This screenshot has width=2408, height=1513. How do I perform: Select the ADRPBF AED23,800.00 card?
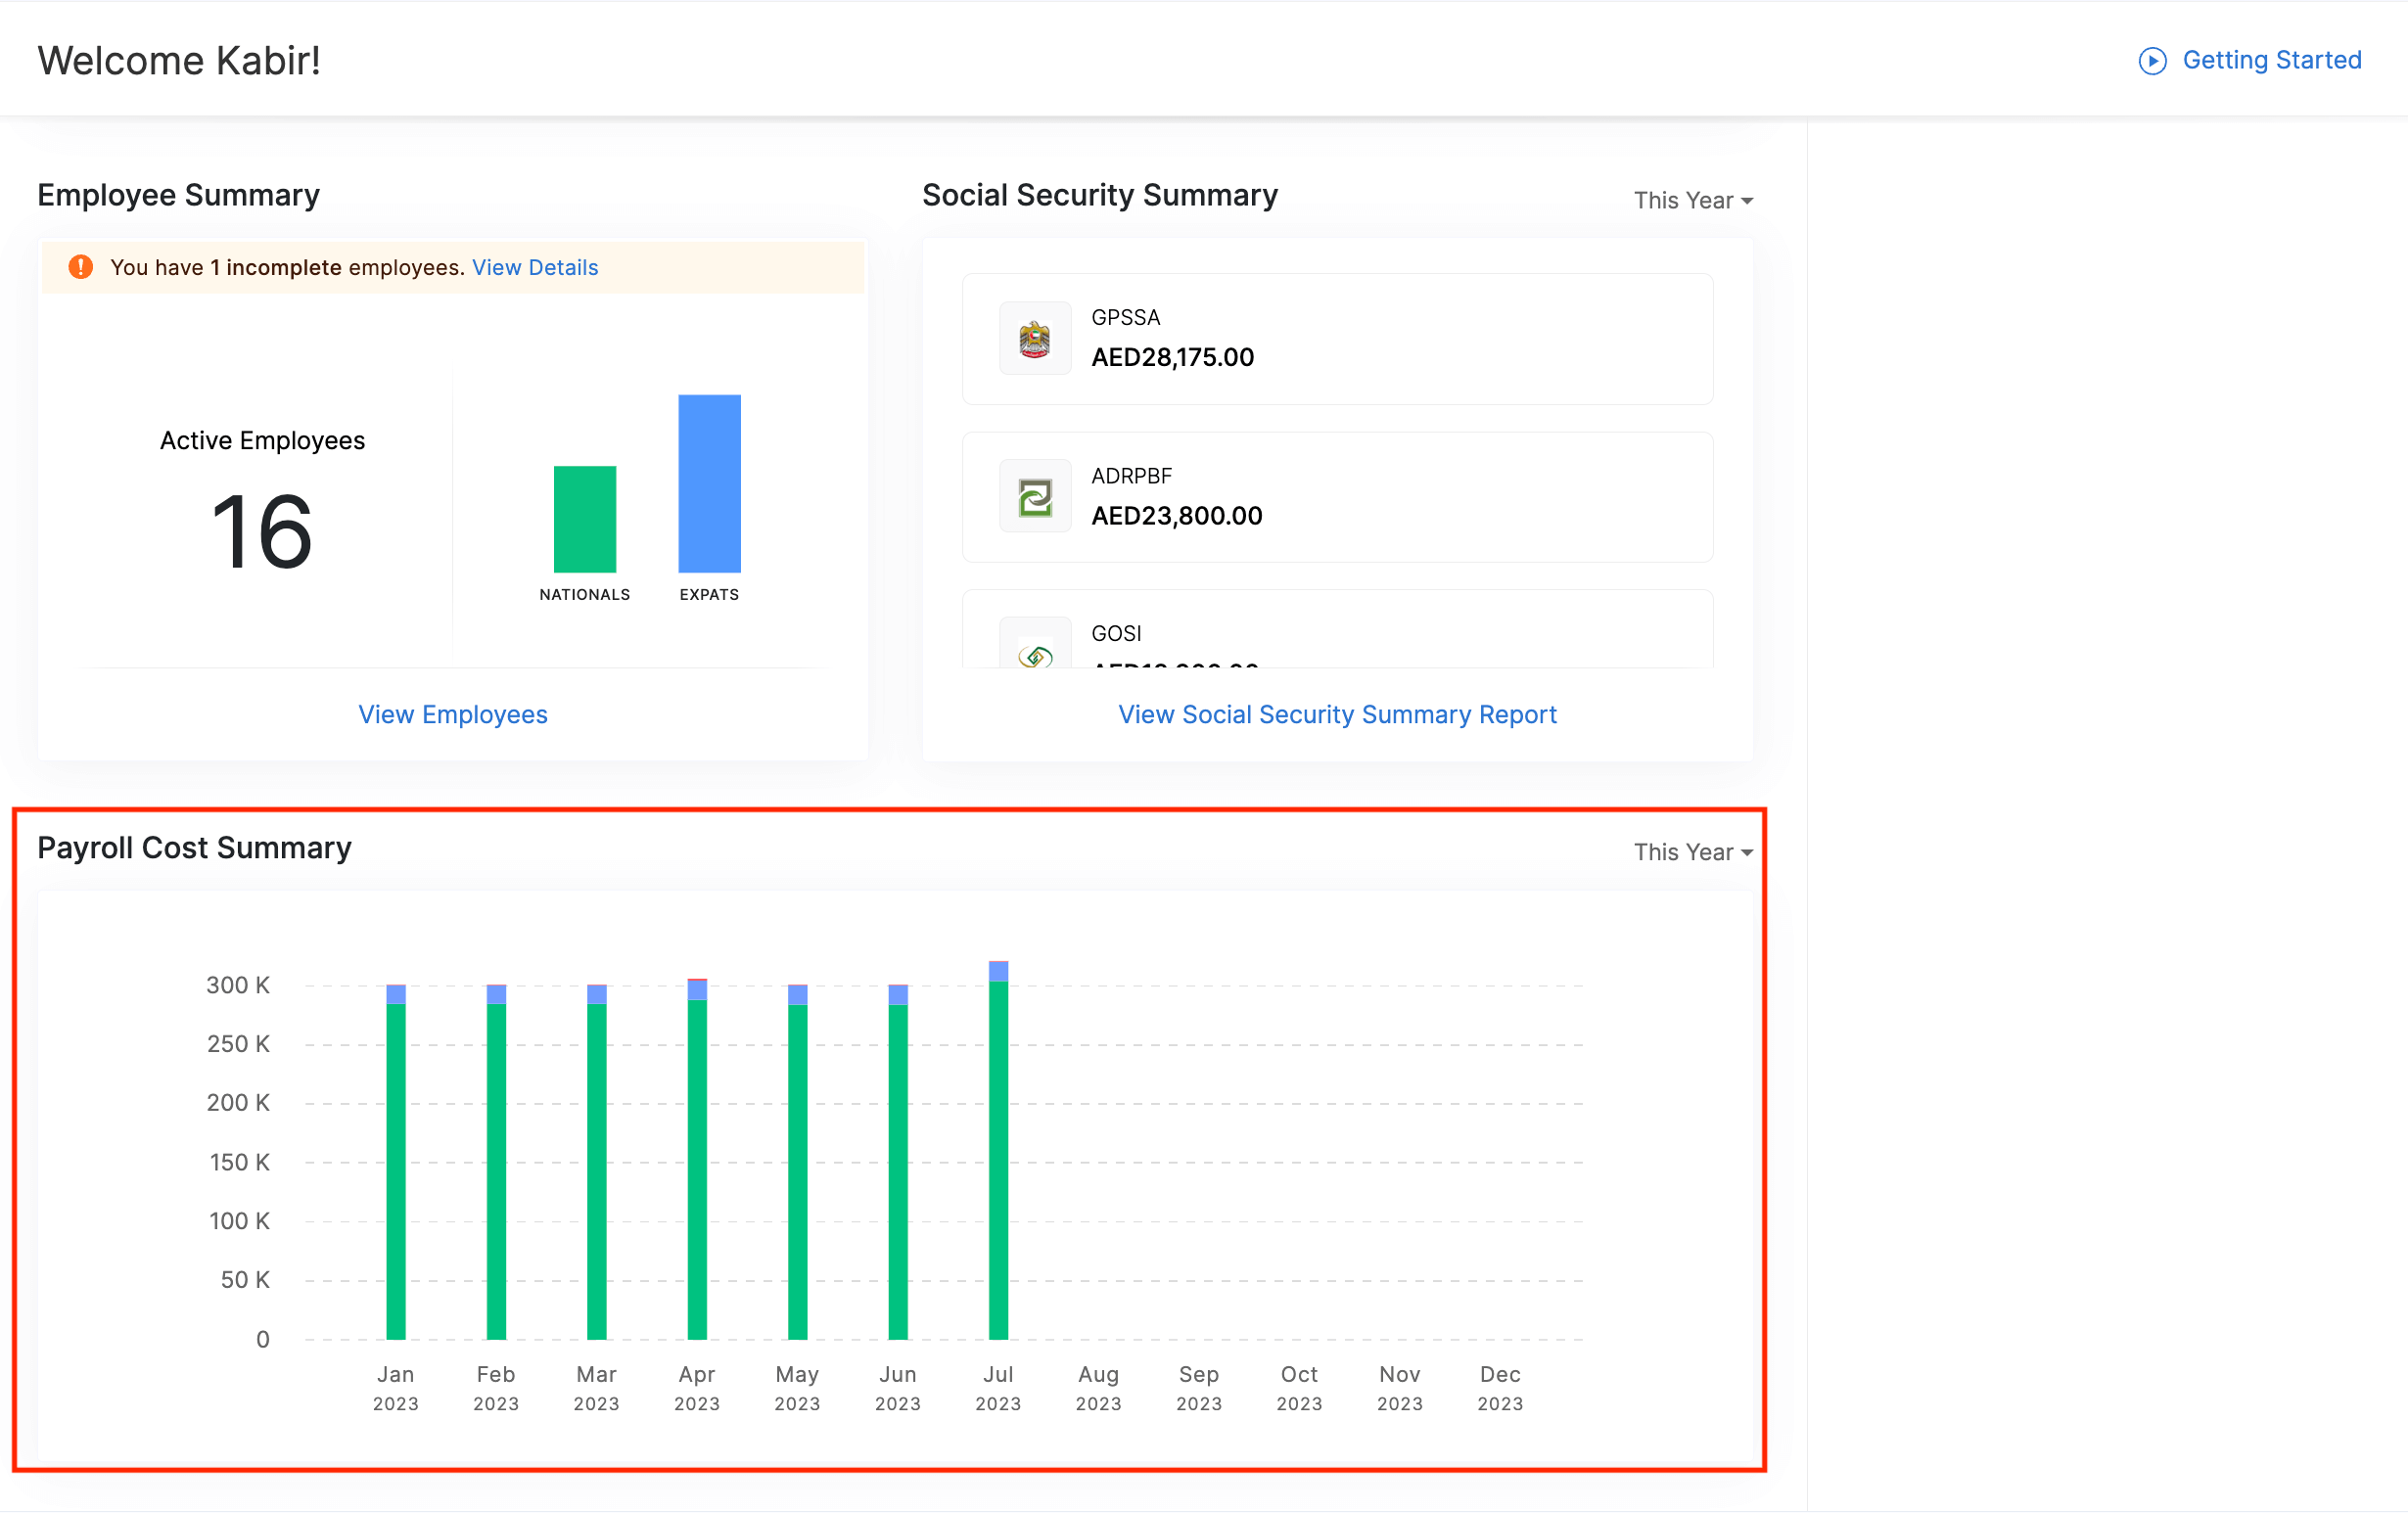point(1337,497)
